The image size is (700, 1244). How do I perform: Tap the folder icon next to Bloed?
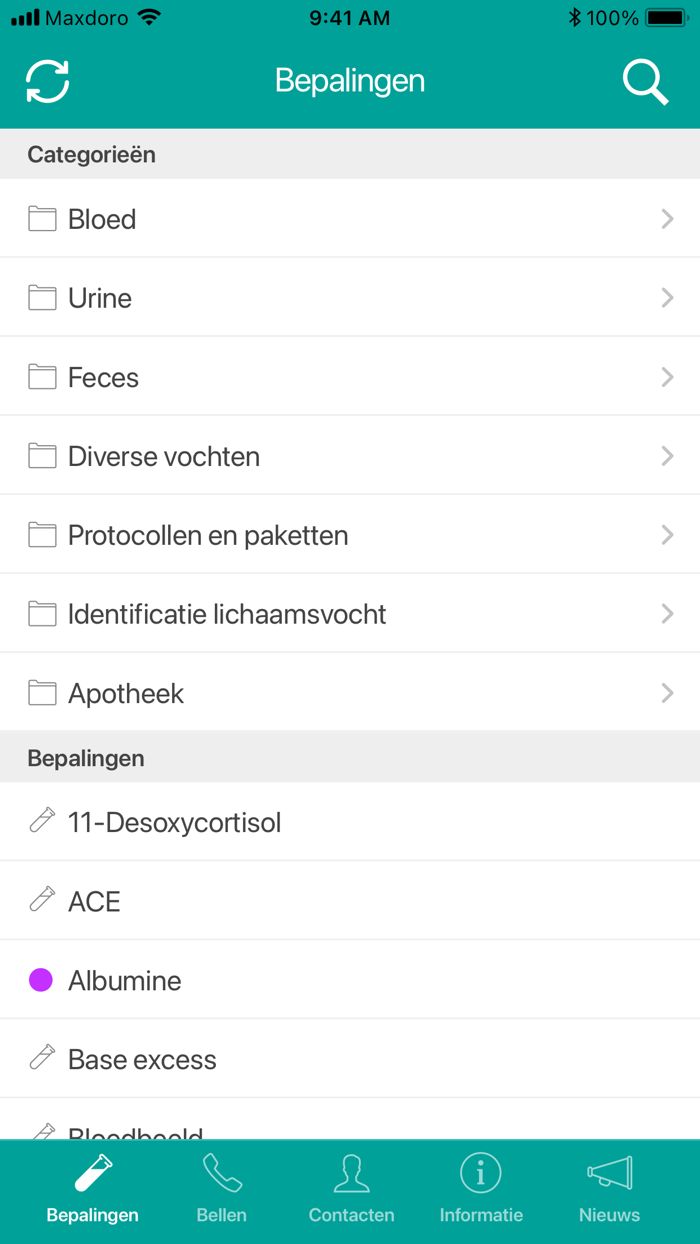pos(41,218)
